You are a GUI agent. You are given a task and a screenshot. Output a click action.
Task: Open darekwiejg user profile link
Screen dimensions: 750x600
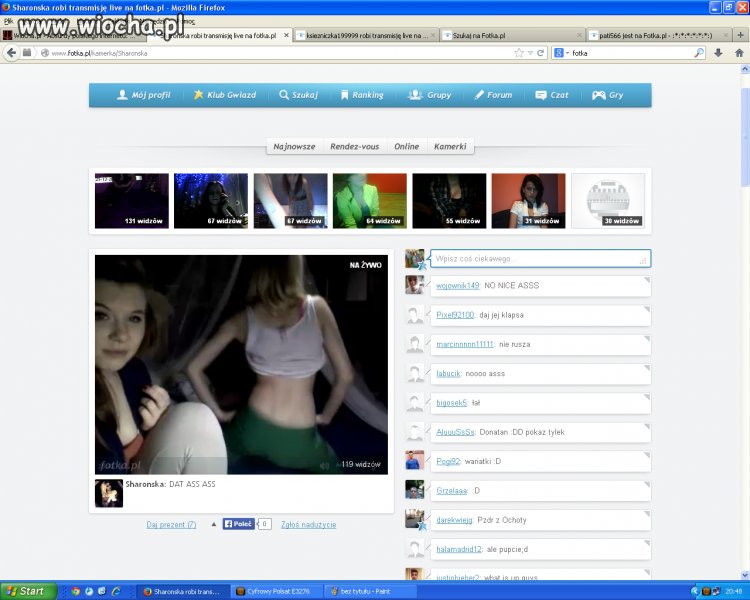(x=454, y=520)
